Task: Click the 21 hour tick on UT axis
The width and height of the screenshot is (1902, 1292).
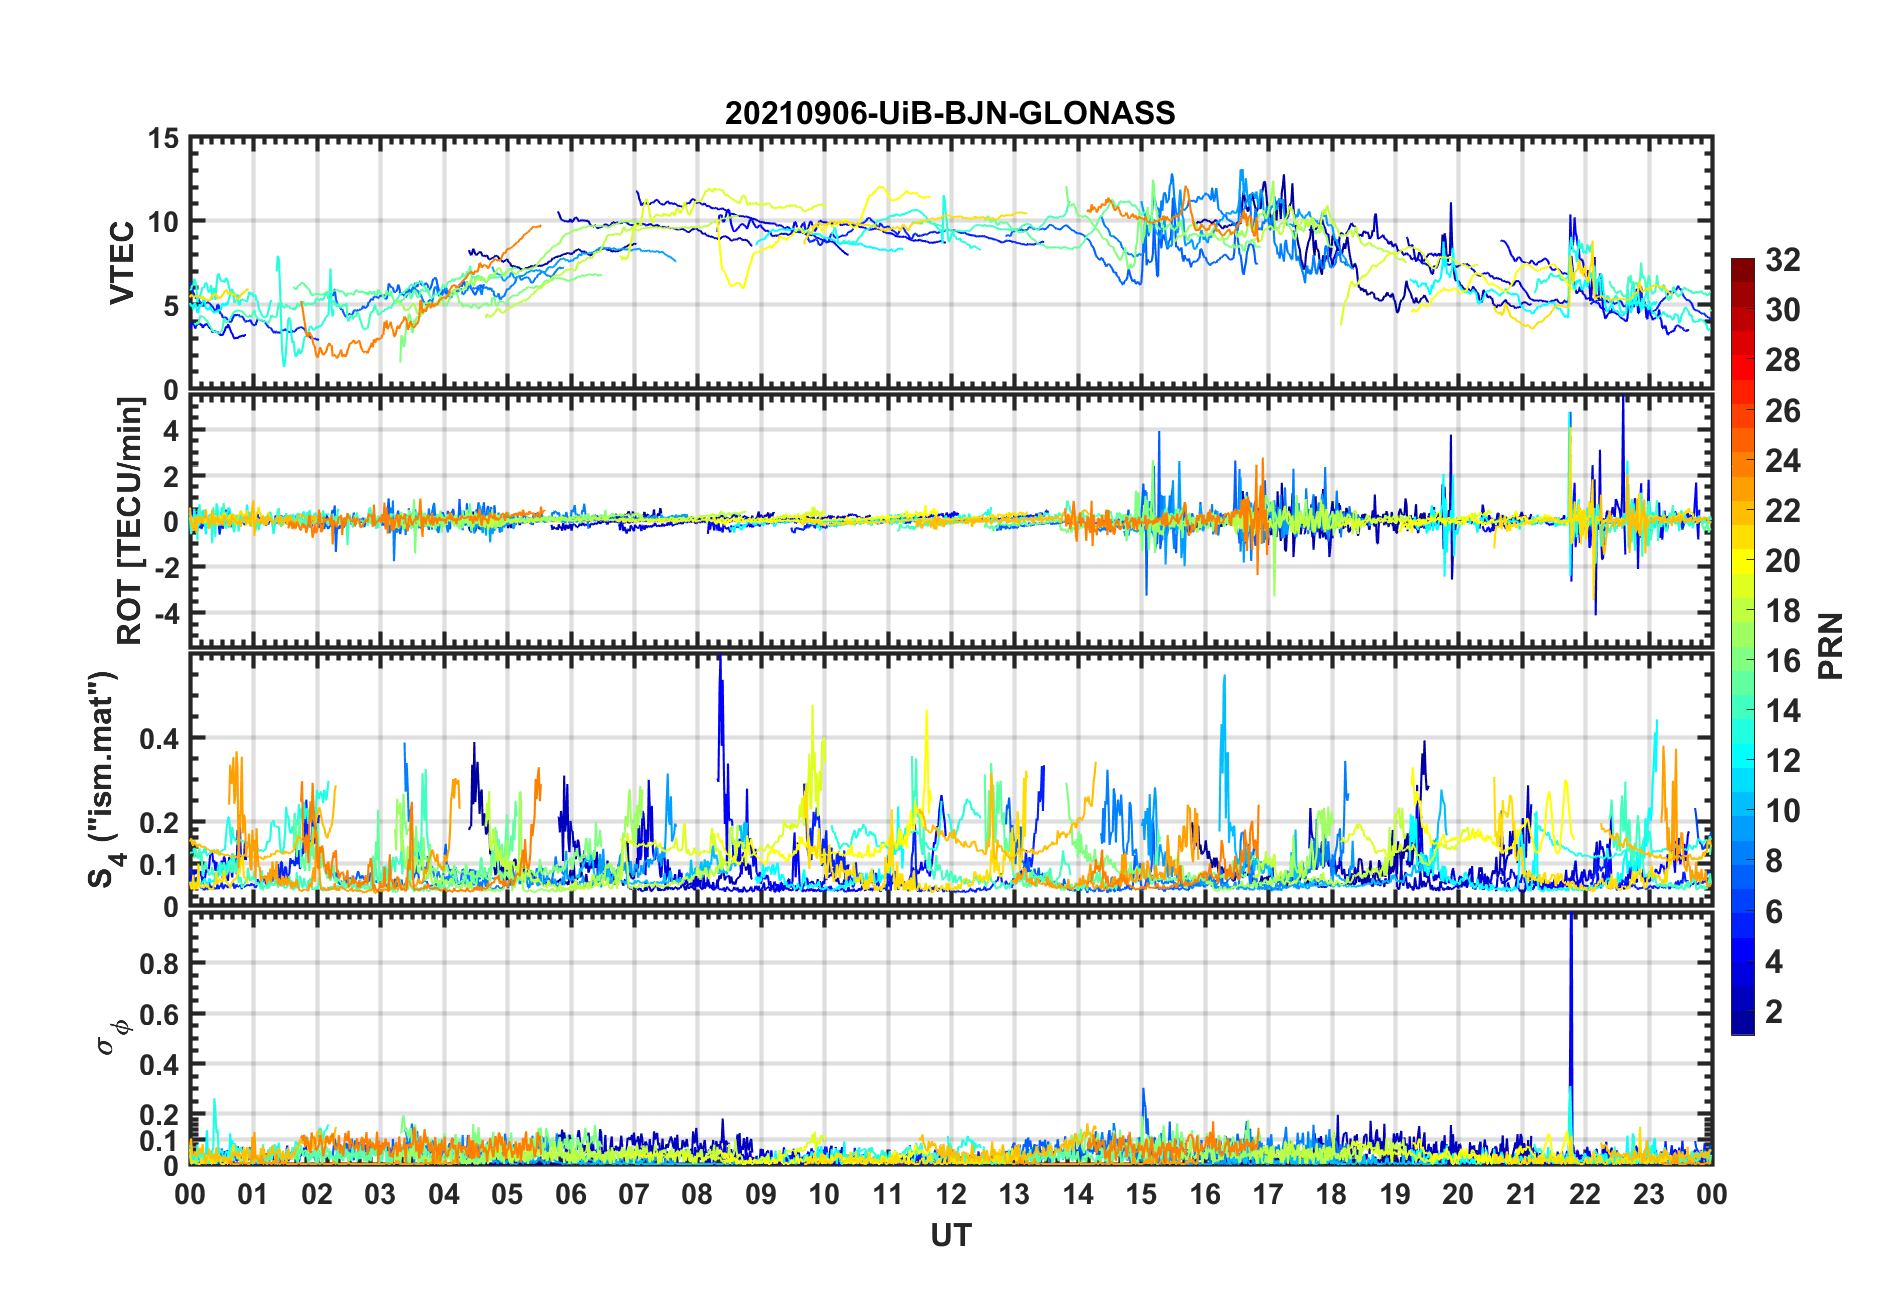Action: tap(1522, 1194)
